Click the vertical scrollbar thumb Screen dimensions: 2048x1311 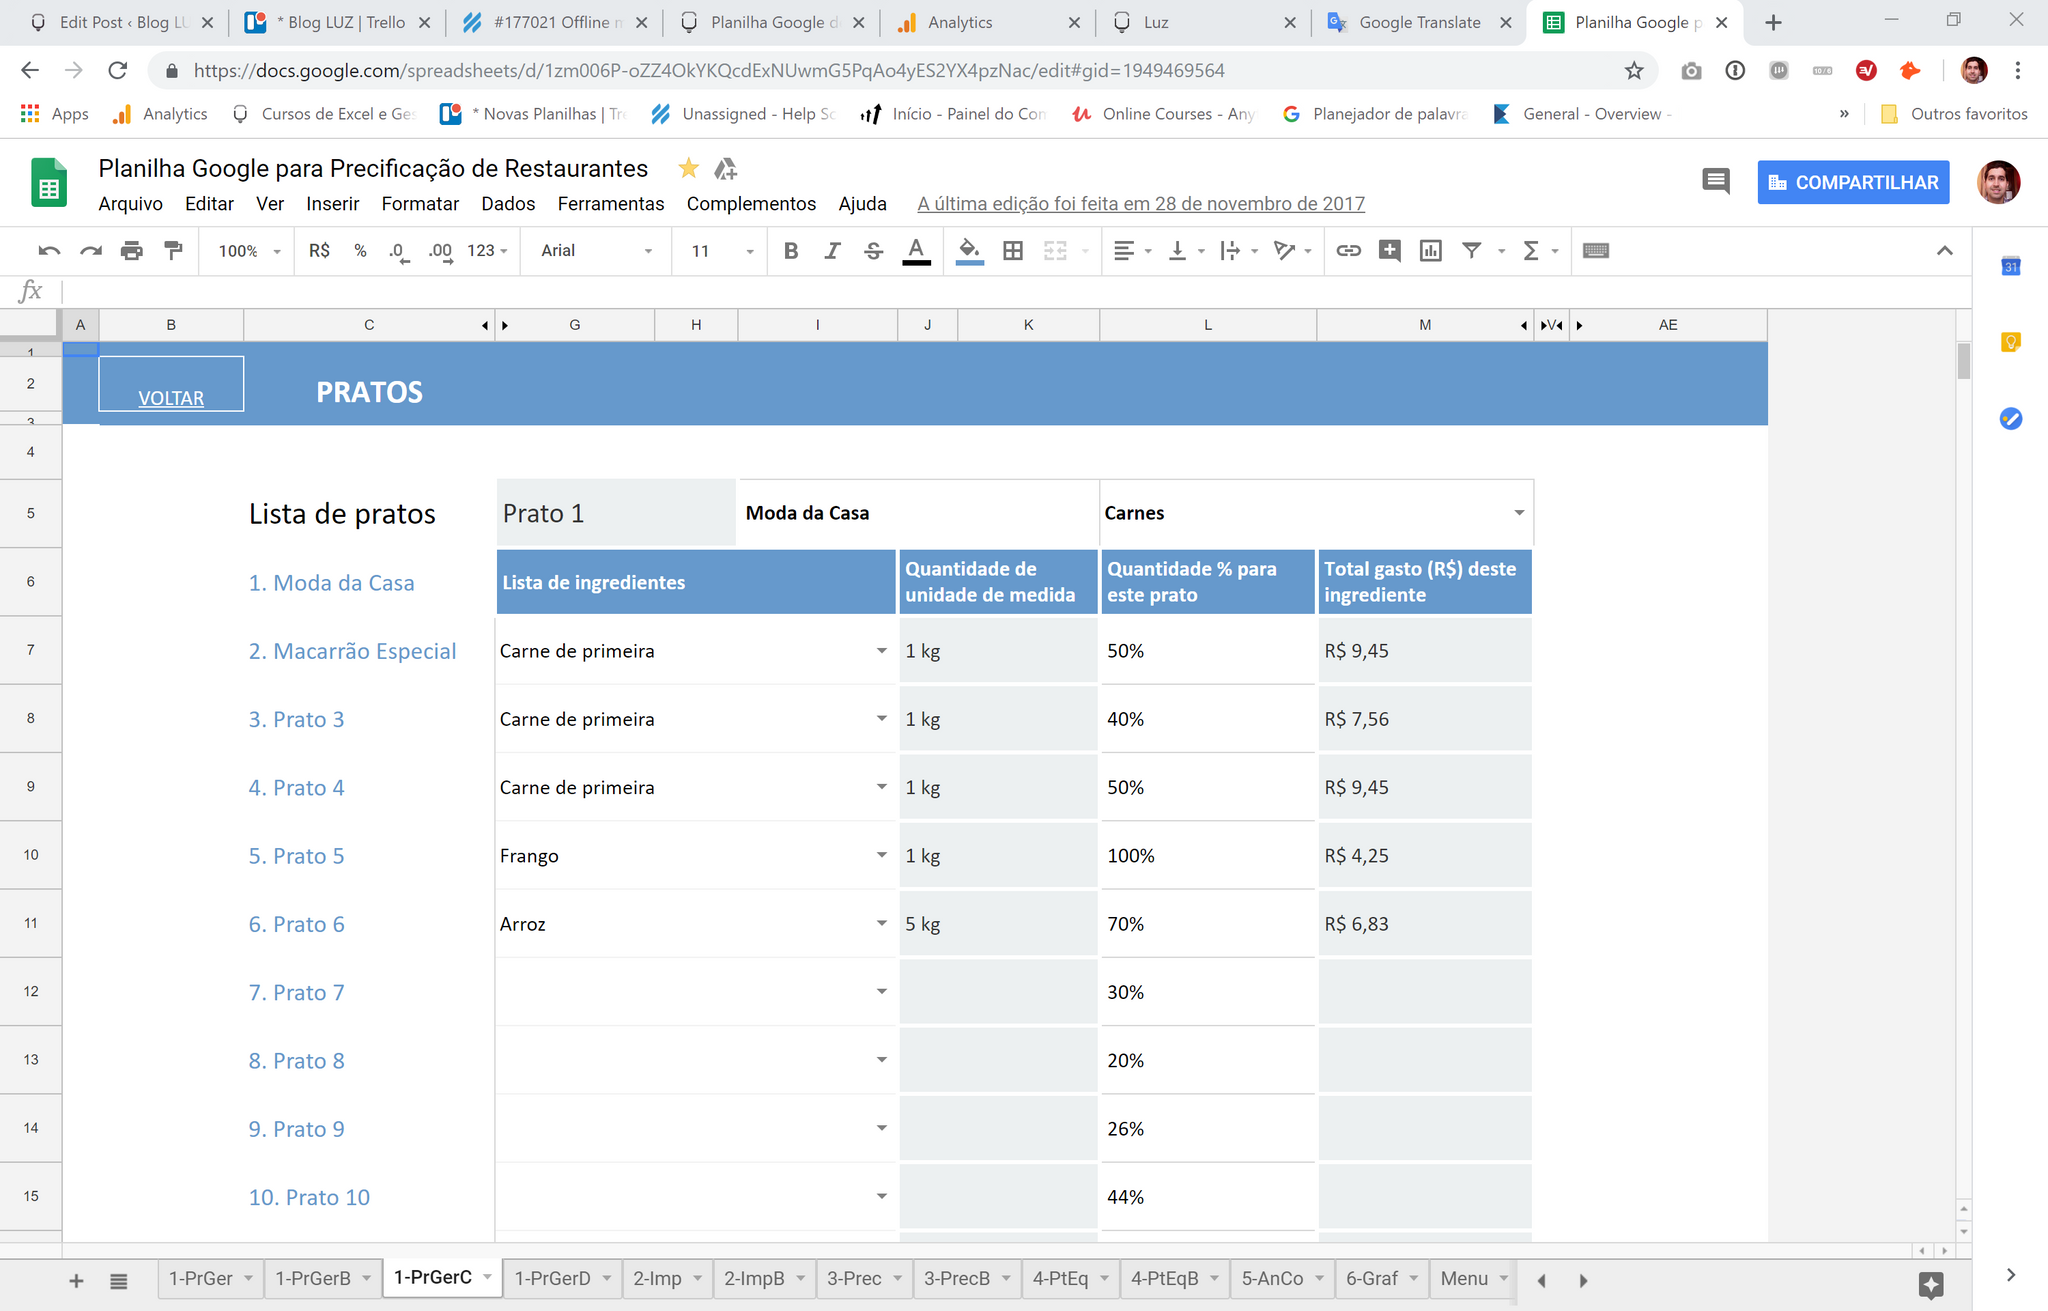tap(1964, 360)
